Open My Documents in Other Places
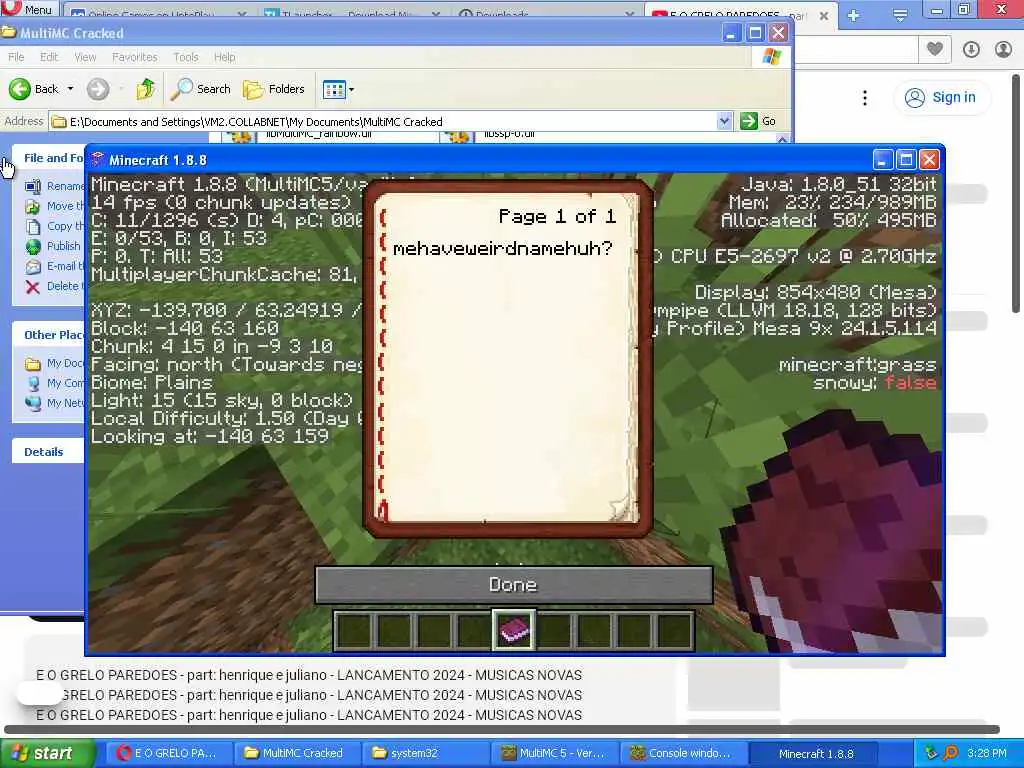Screen dimensions: 1024x768 [55, 363]
